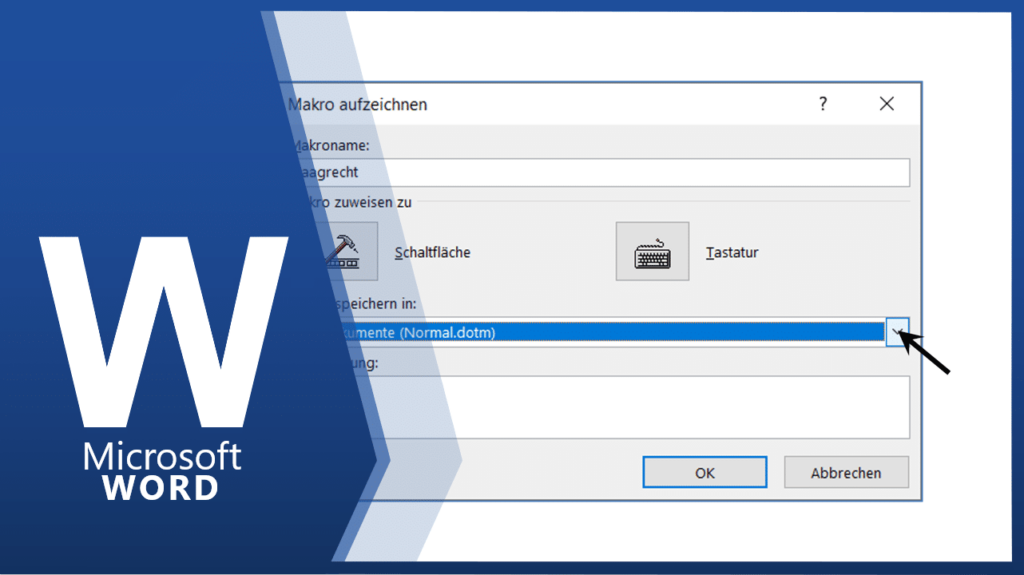The height and width of the screenshot is (575, 1024).
Task: Click the Tastatur keyboard icon button
Action: point(652,252)
